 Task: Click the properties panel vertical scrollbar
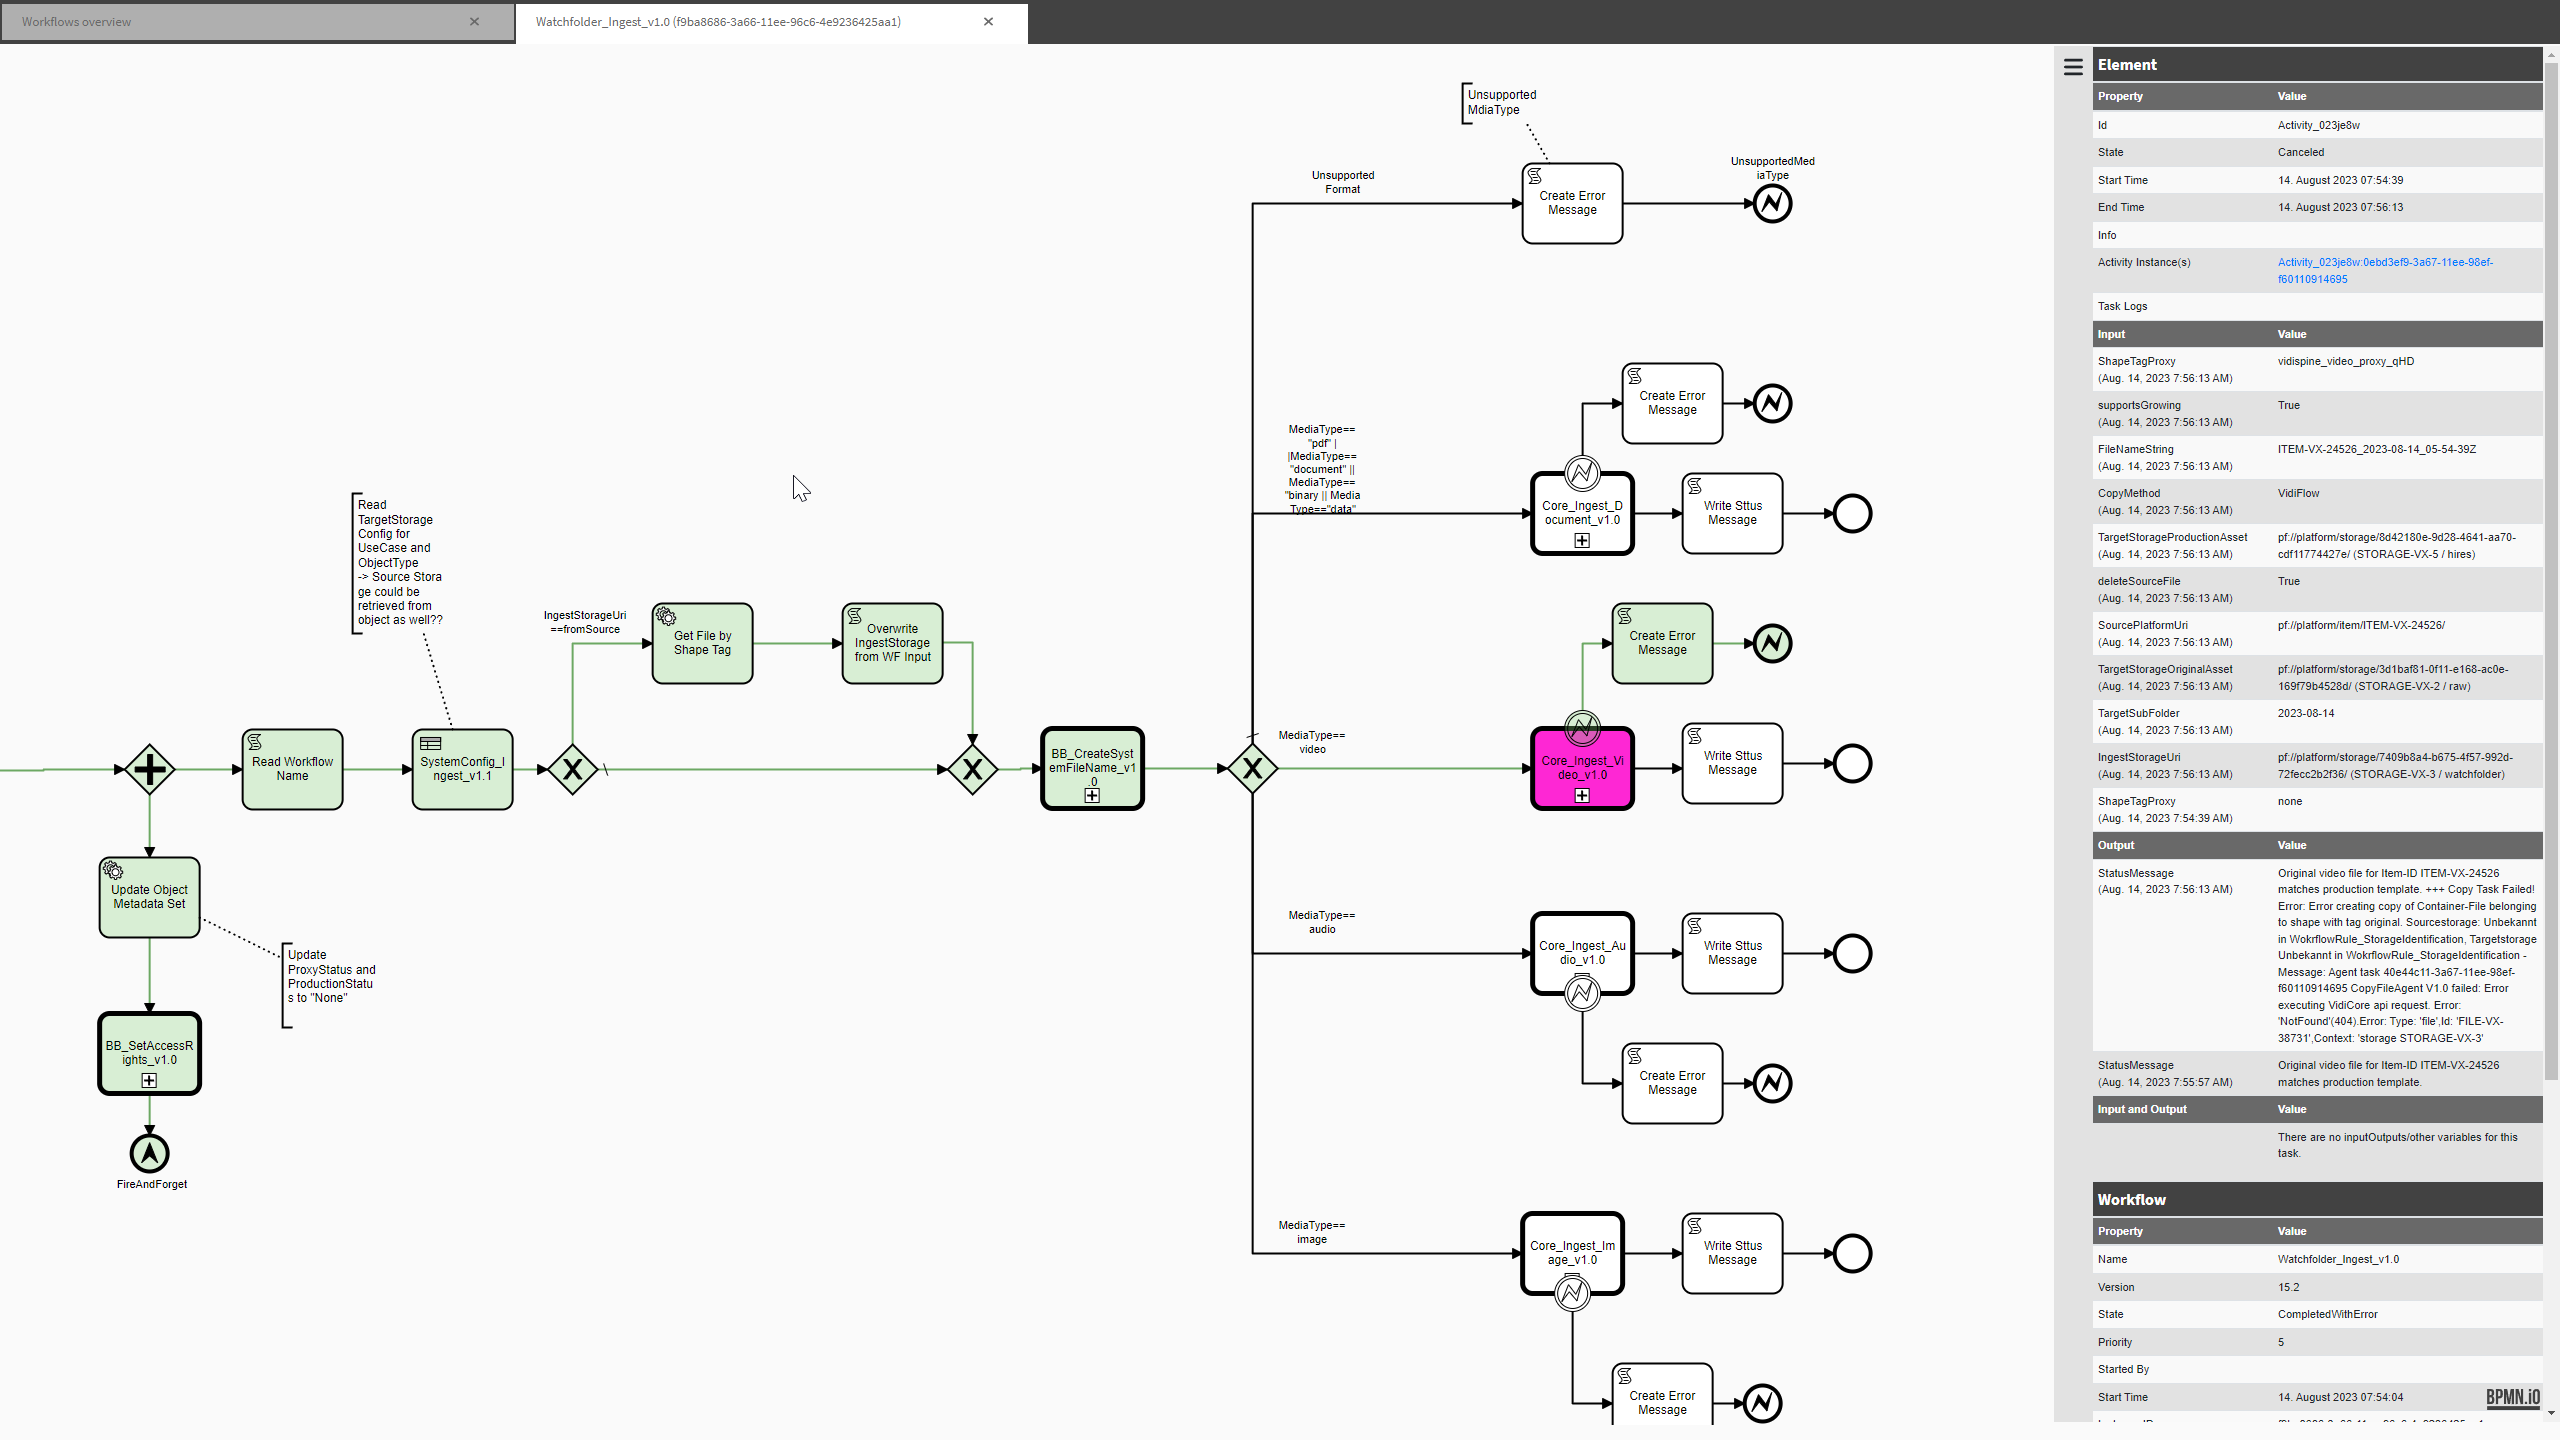pyautogui.click(x=2551, y=570)
